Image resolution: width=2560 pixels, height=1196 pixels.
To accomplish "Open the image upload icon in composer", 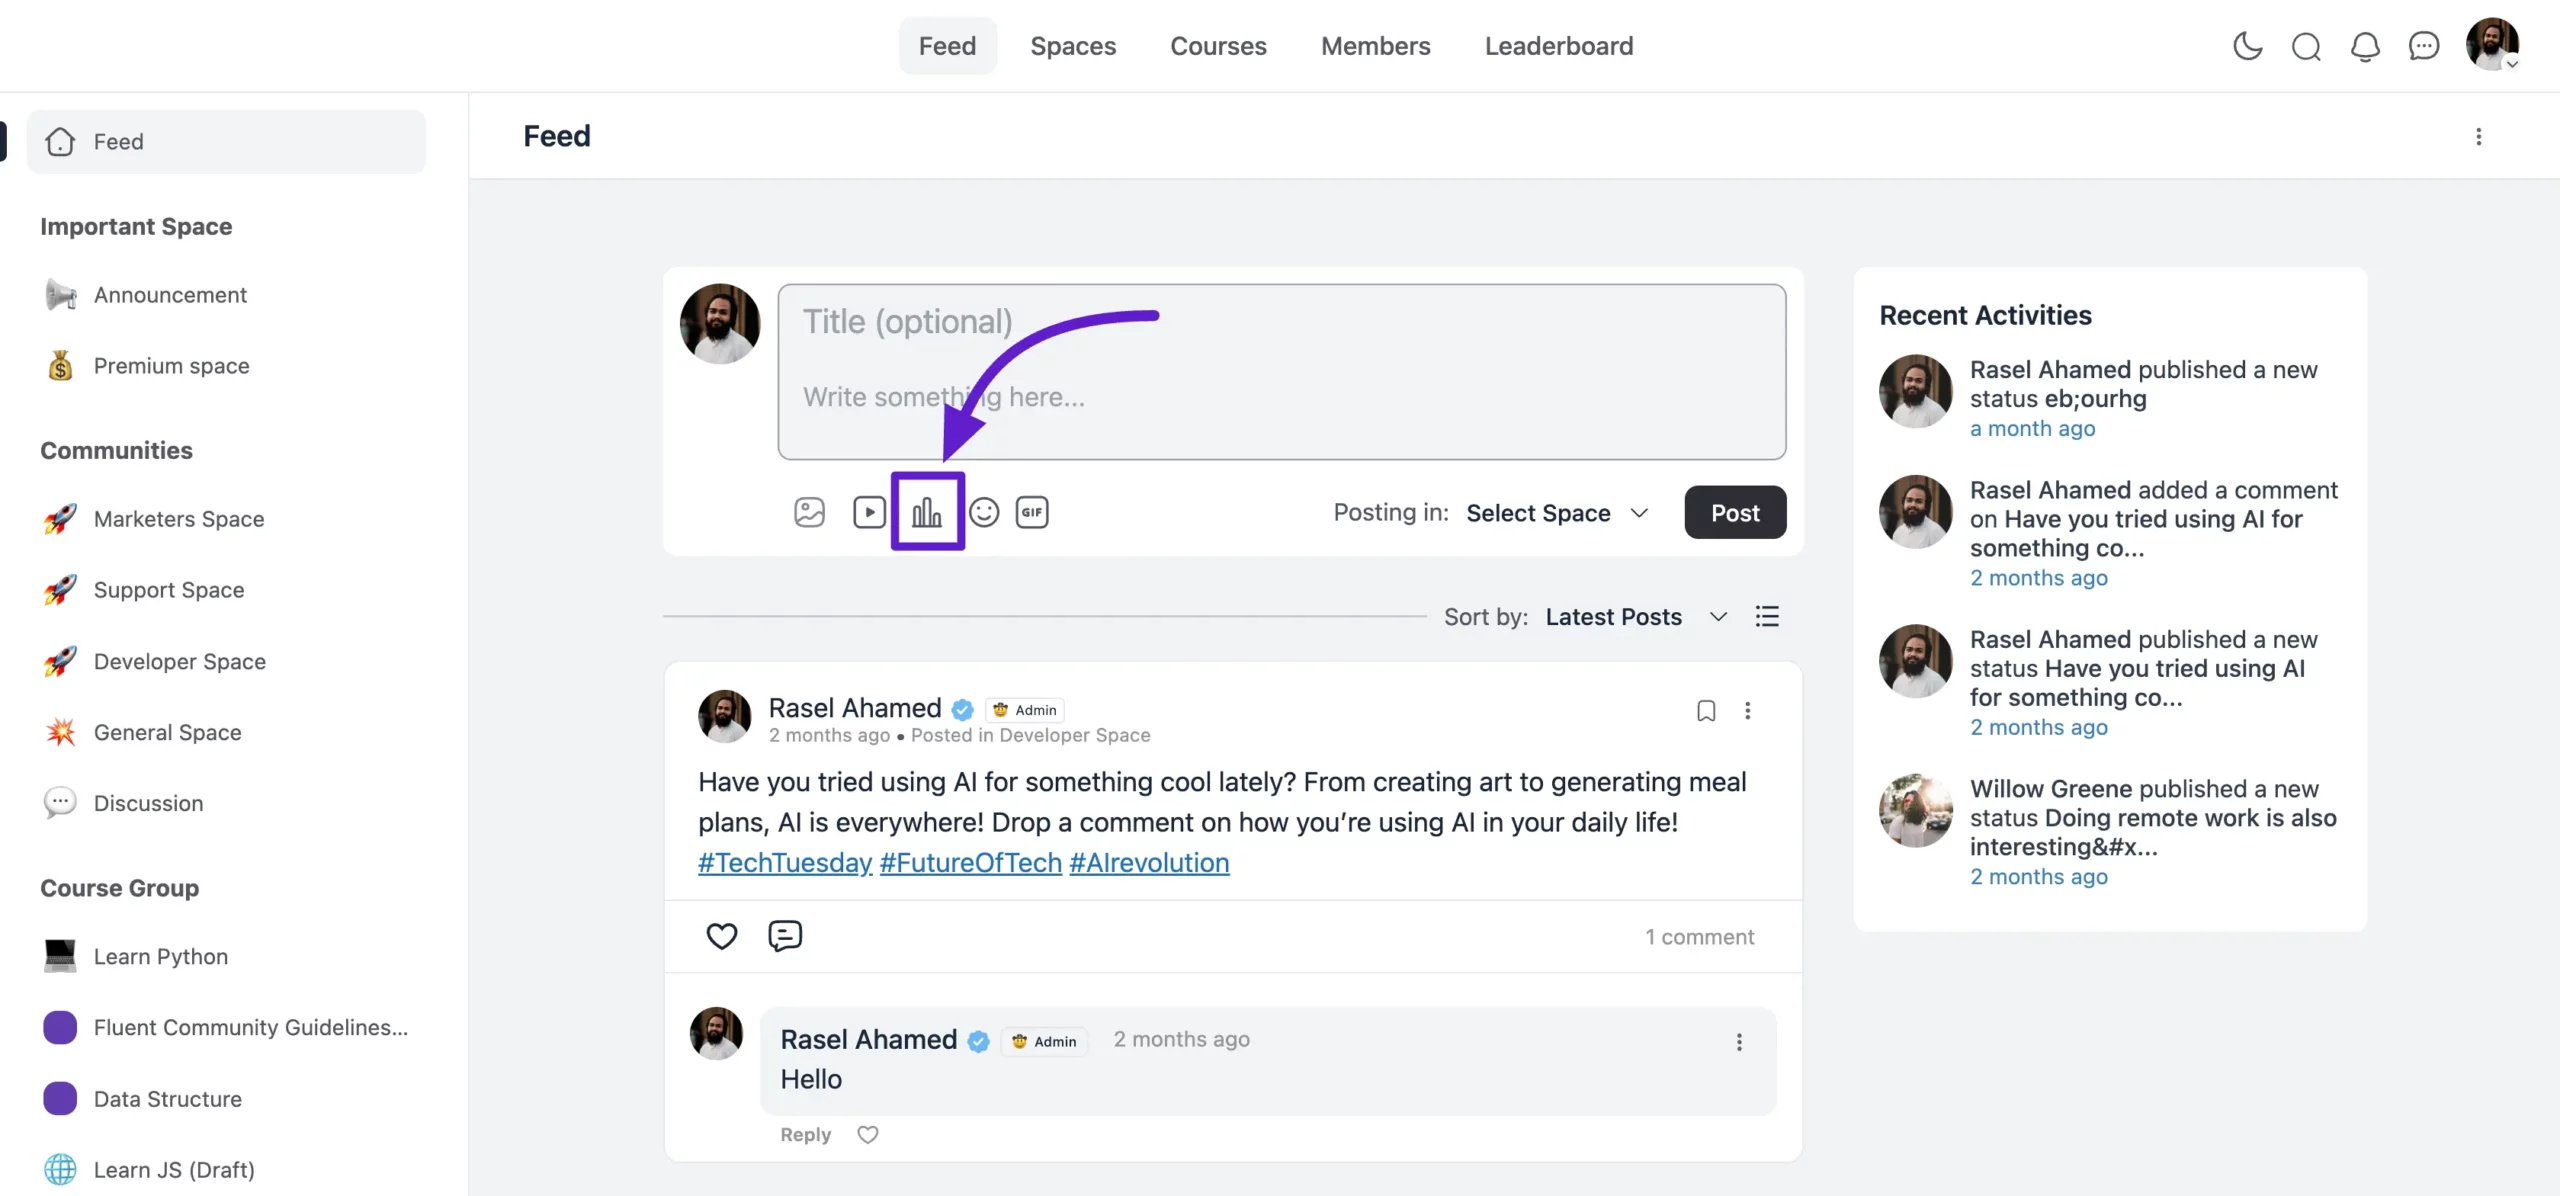I will [809, 512].
